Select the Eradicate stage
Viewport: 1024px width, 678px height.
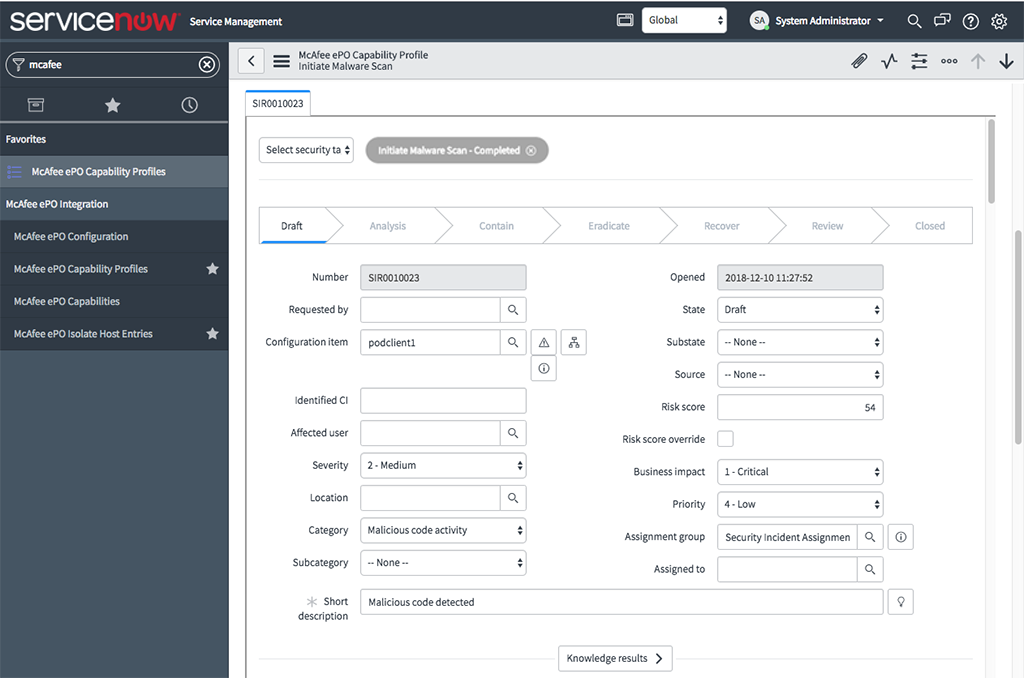pos(609,226)
